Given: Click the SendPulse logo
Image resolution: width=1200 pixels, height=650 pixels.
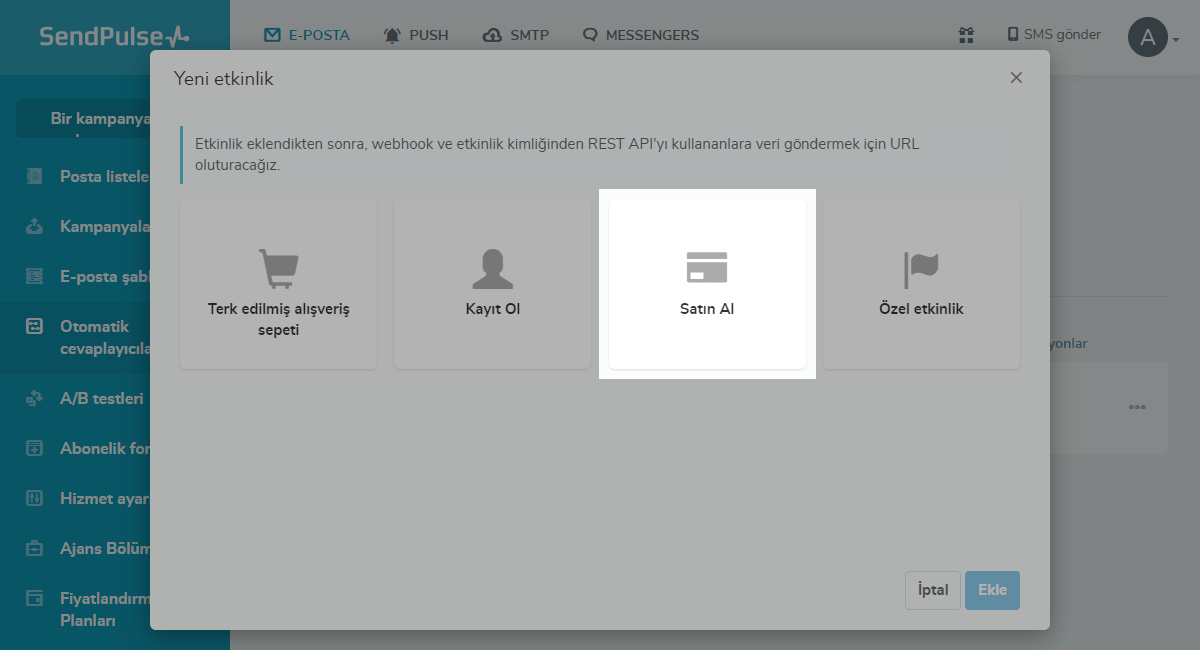Looking at the screenshot, I should coord(114,37).
